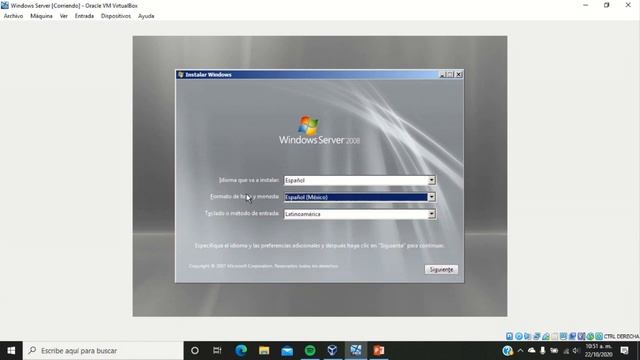This screenshot has height=360, width=640.
Task: Show hidden system tray icons
Action: (520, 351)
